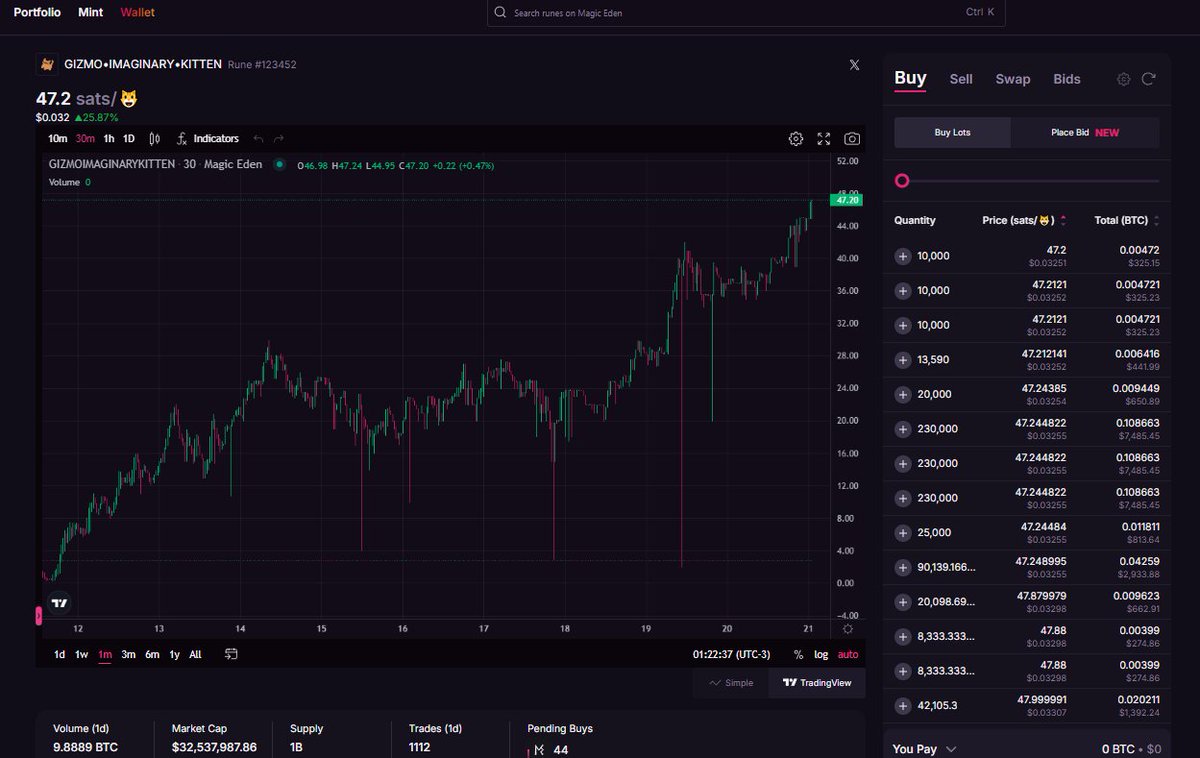Add the 20,098.69 quantity lot

point(903,602)
